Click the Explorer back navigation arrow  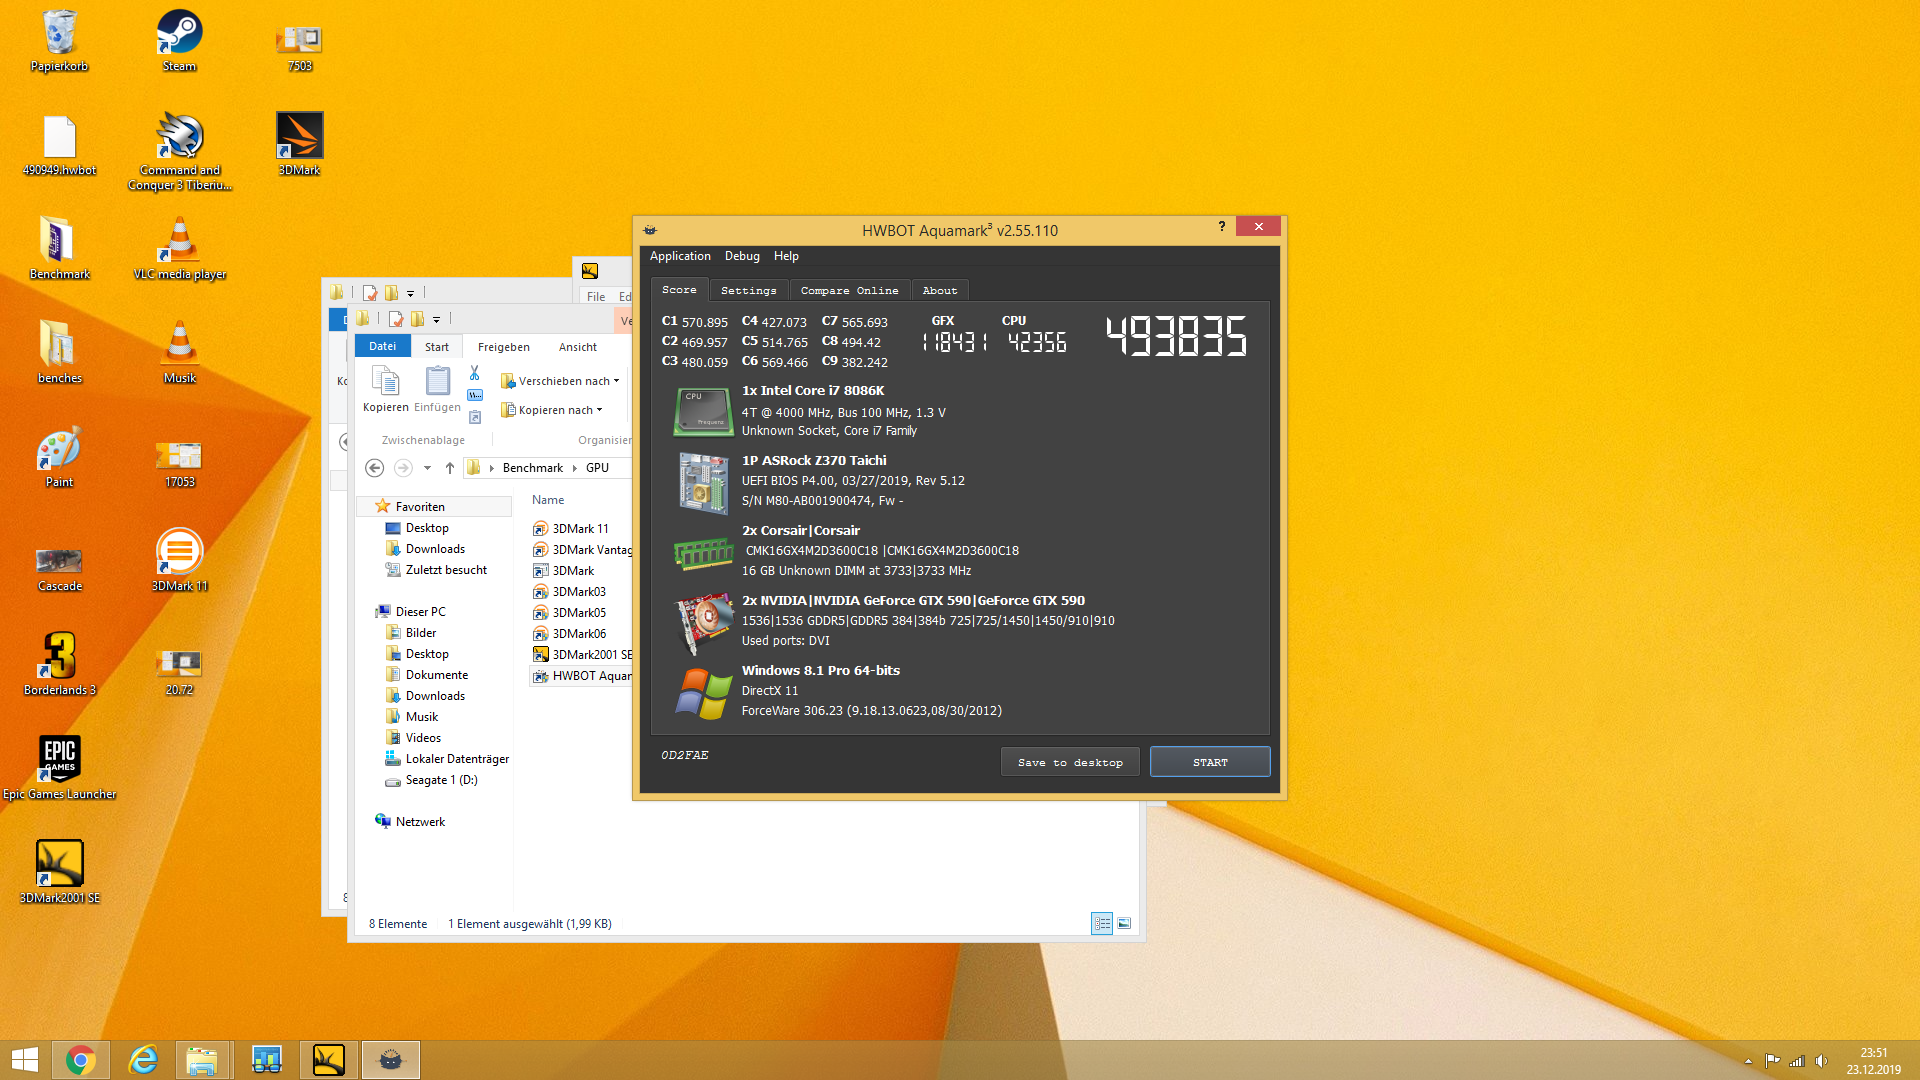[374, 467]
